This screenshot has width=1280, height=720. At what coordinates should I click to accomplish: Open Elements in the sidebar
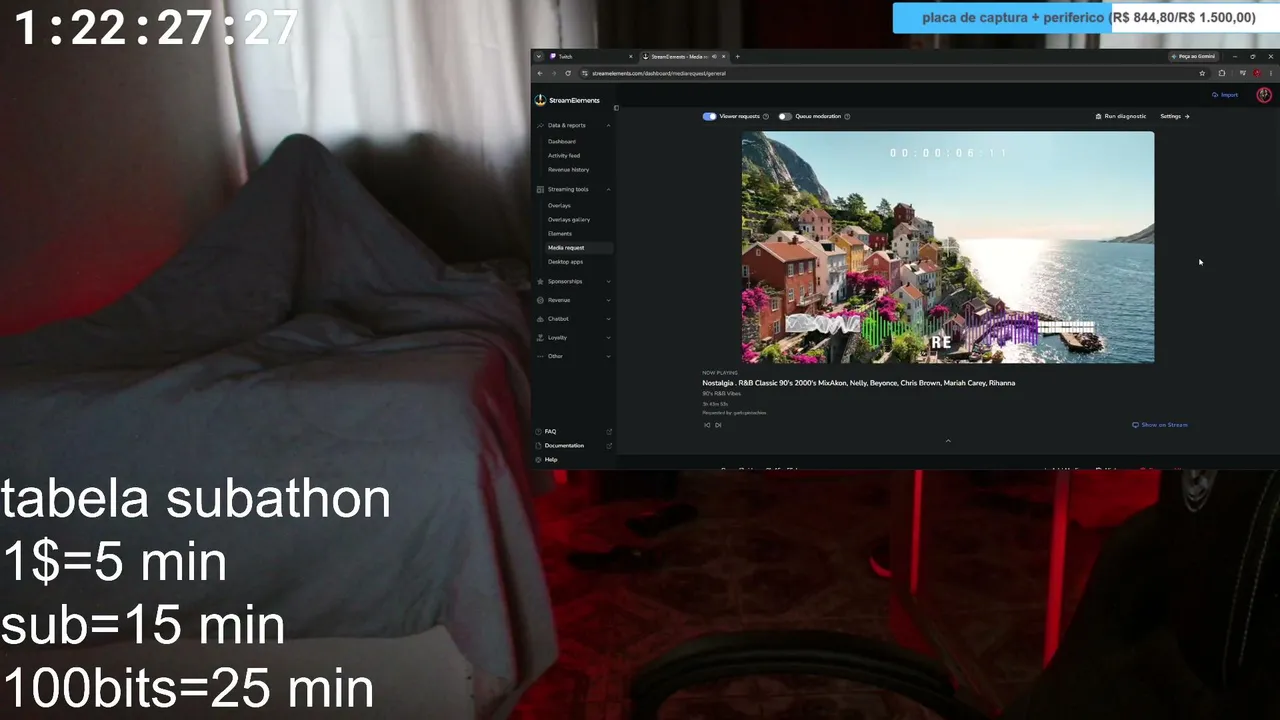coord(560,234)
